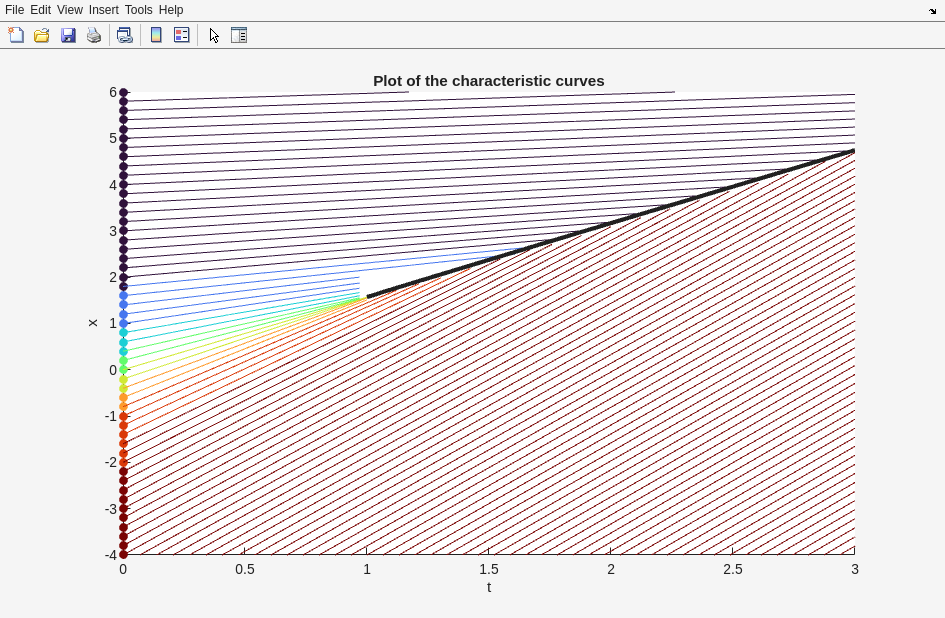Expand the Tools menu

click(139, 10)
